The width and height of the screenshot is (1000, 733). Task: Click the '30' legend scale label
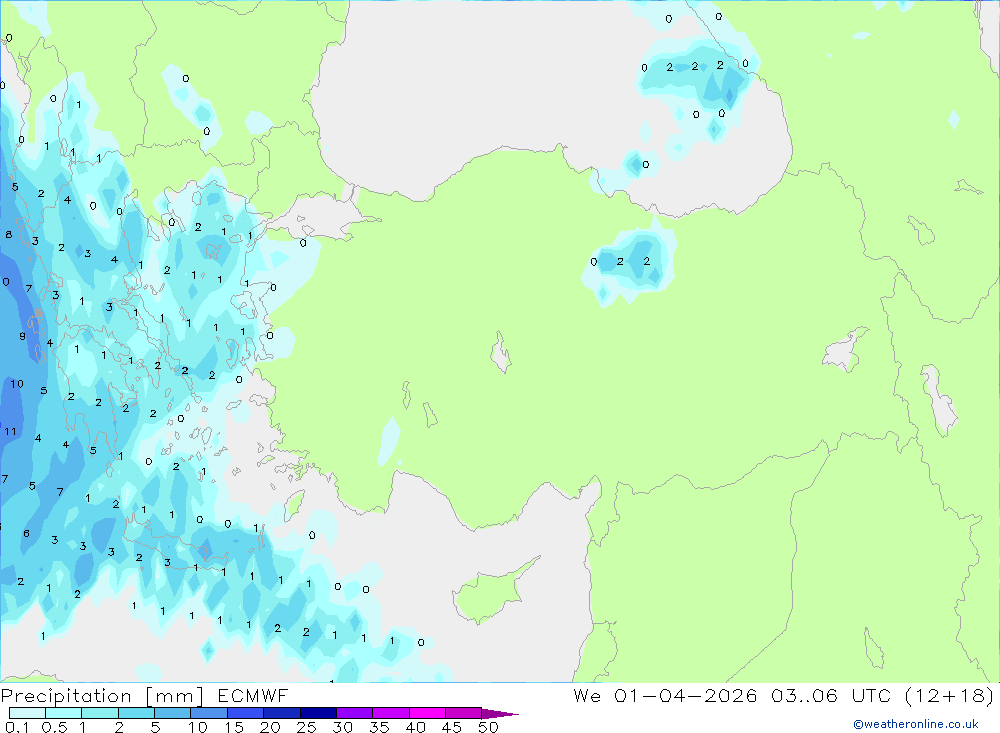coord(342,727)
